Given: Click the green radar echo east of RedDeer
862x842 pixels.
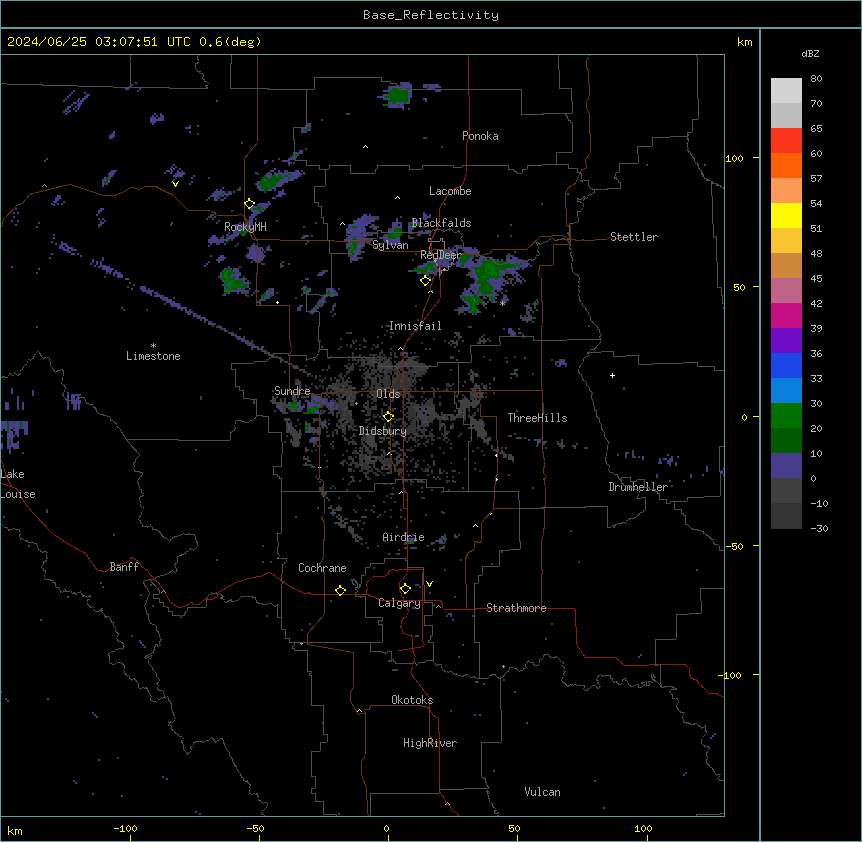Looking at the screenshot, I should pyautogui.click(x=486, y=273).
